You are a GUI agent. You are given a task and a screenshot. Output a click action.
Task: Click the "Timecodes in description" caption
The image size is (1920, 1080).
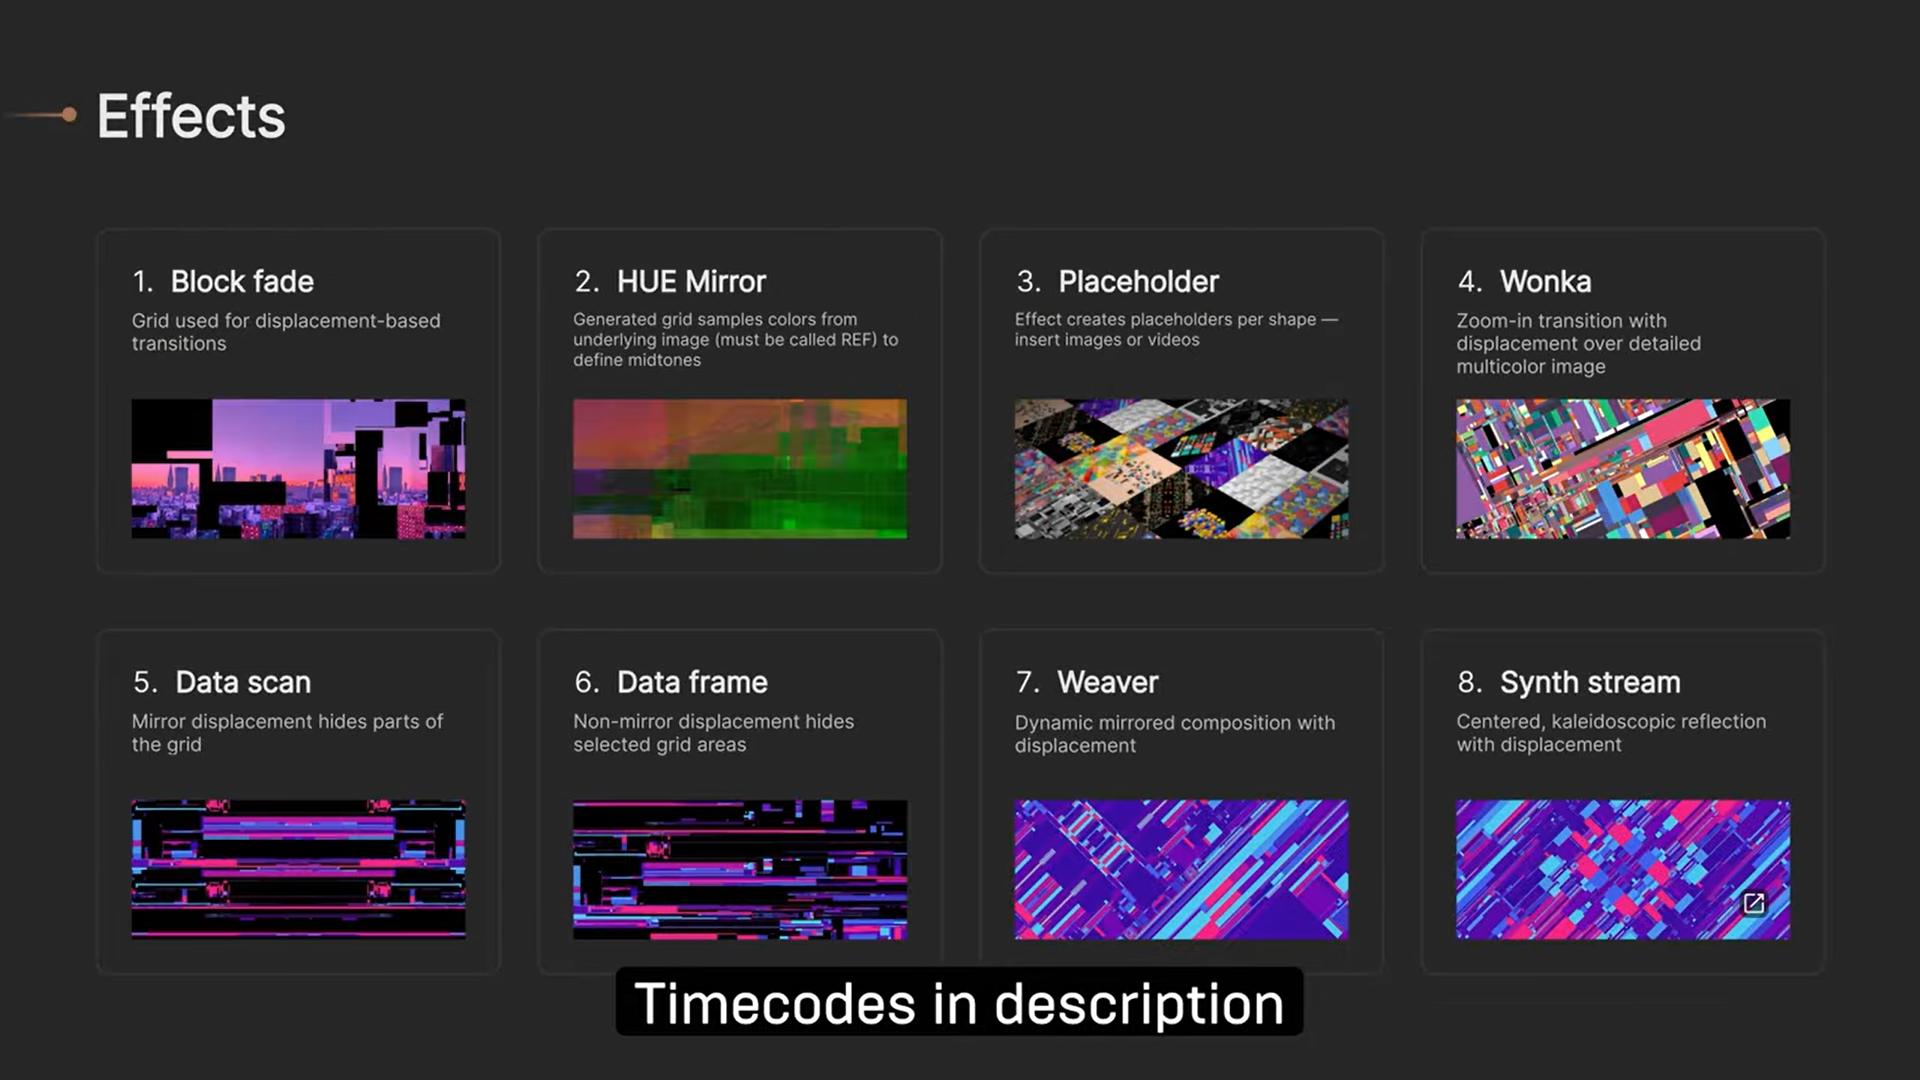tap(959, 1003)
